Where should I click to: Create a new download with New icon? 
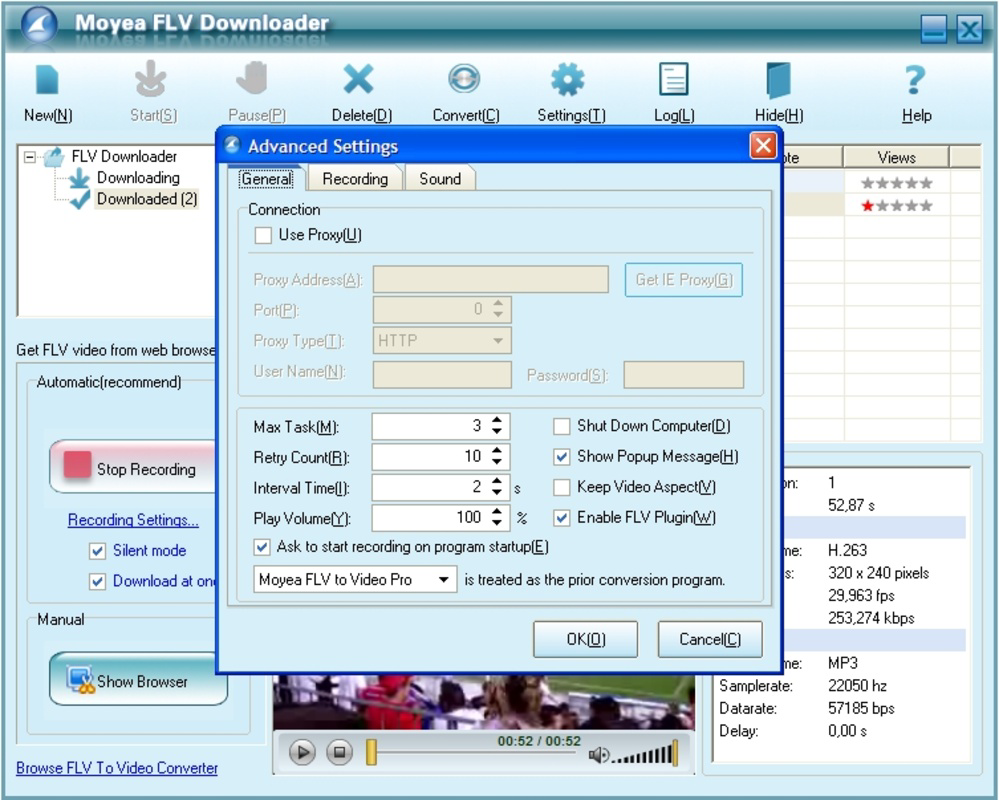(46, 80)
